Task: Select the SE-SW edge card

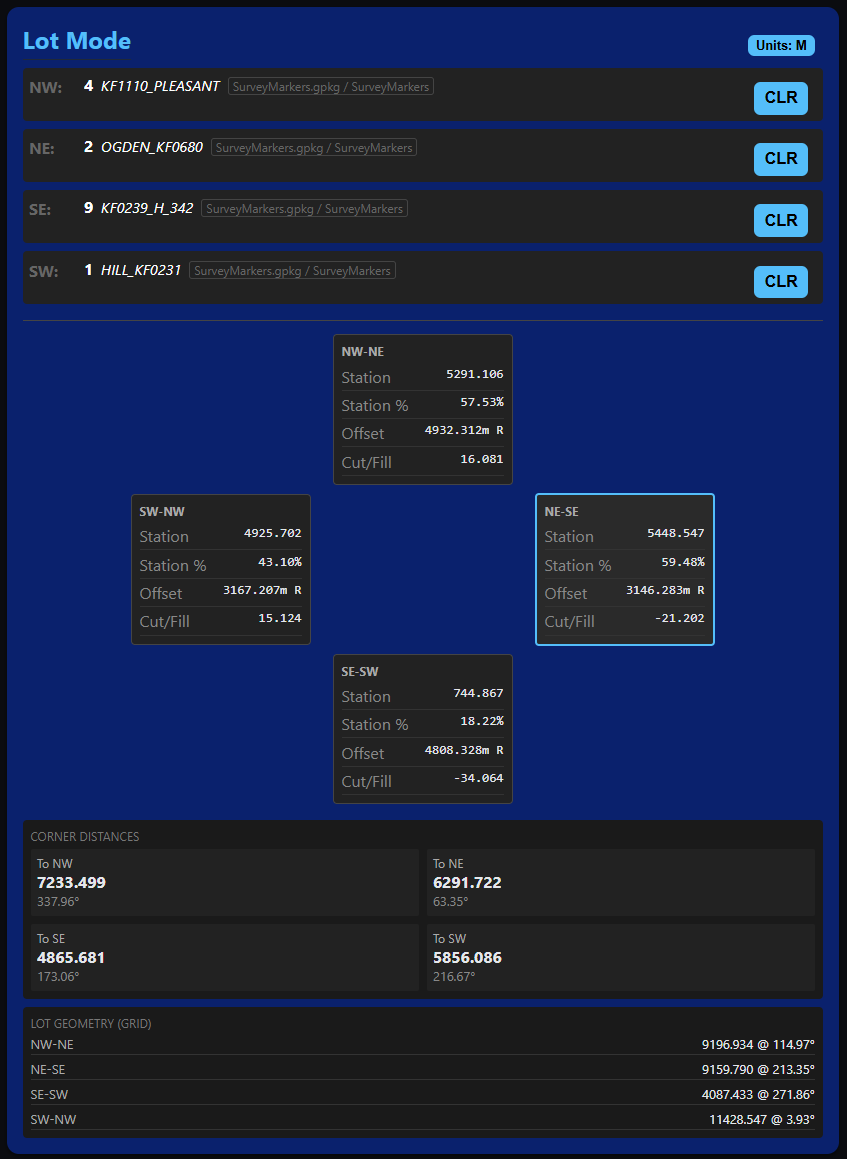Action: pyautogui.click(x=422, y=729)
